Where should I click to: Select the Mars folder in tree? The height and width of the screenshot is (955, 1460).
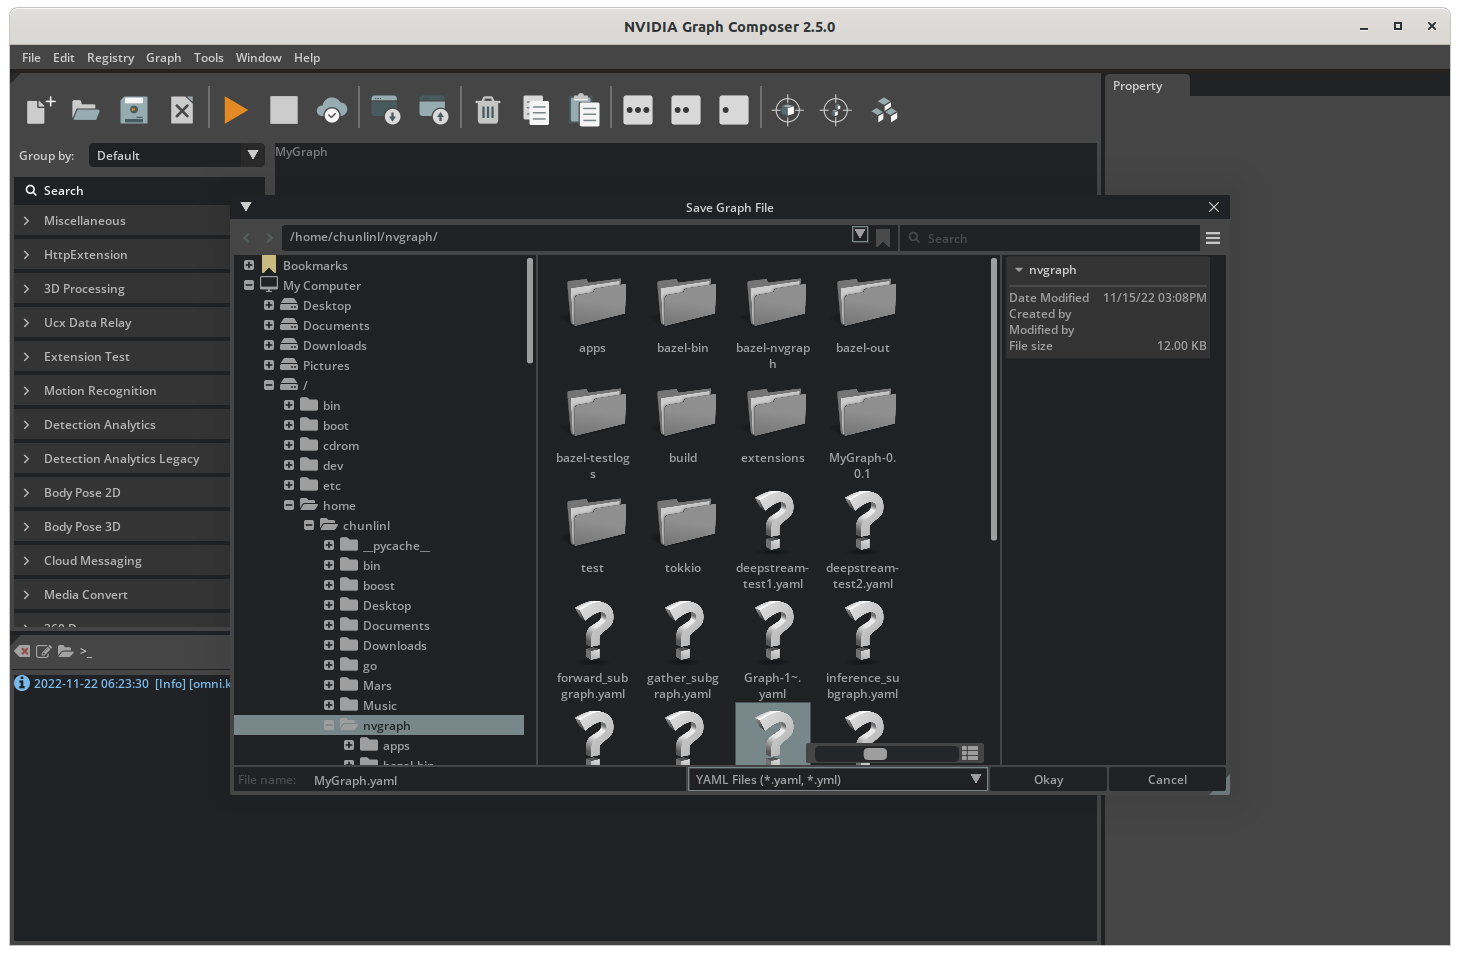coord(376,685)
